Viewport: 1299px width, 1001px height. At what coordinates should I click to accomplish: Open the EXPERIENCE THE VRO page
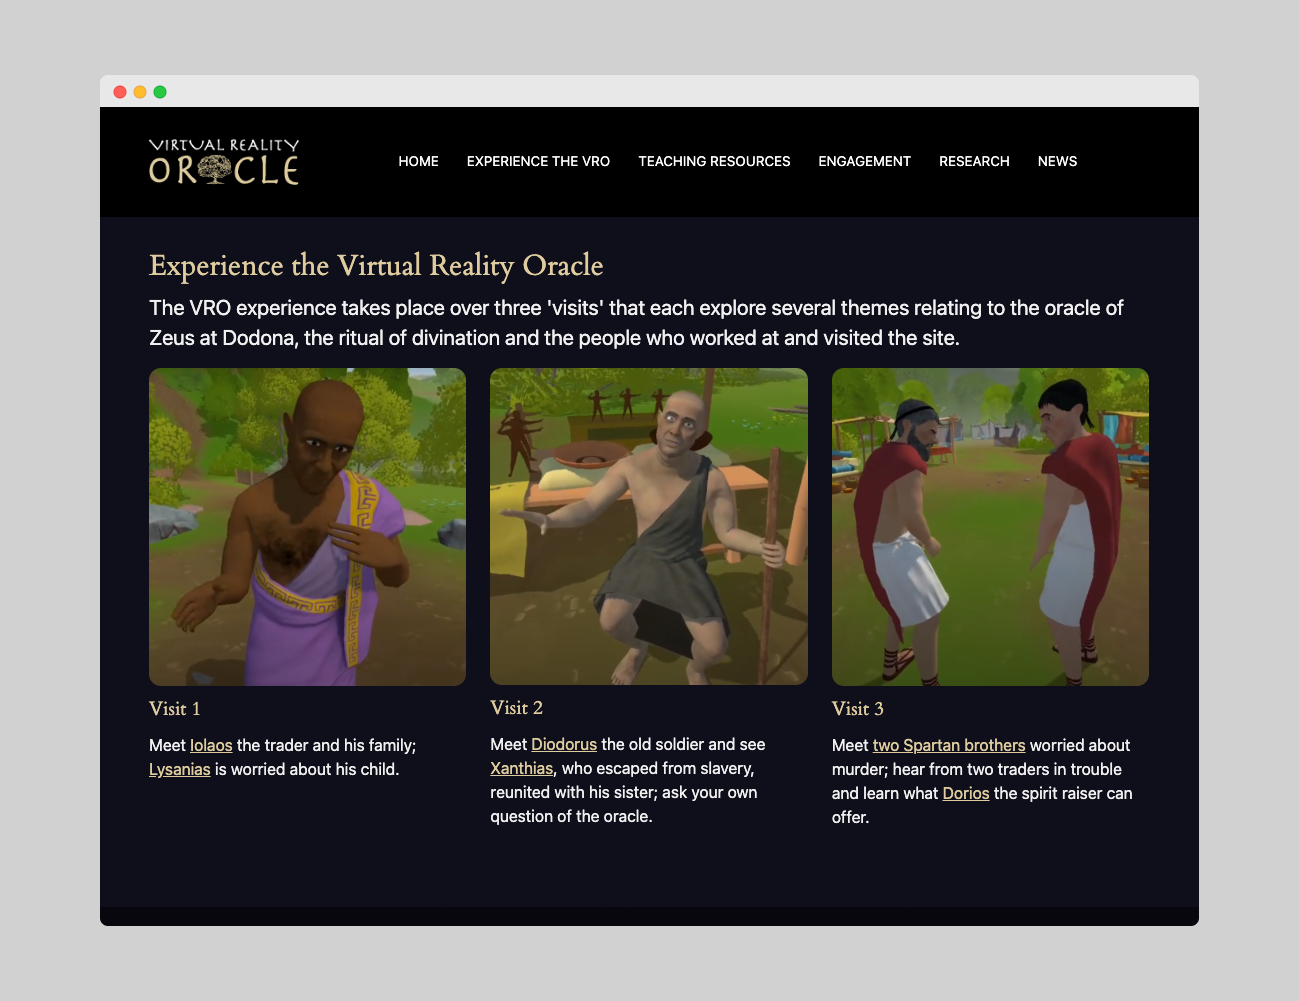(x=538, y=161)
